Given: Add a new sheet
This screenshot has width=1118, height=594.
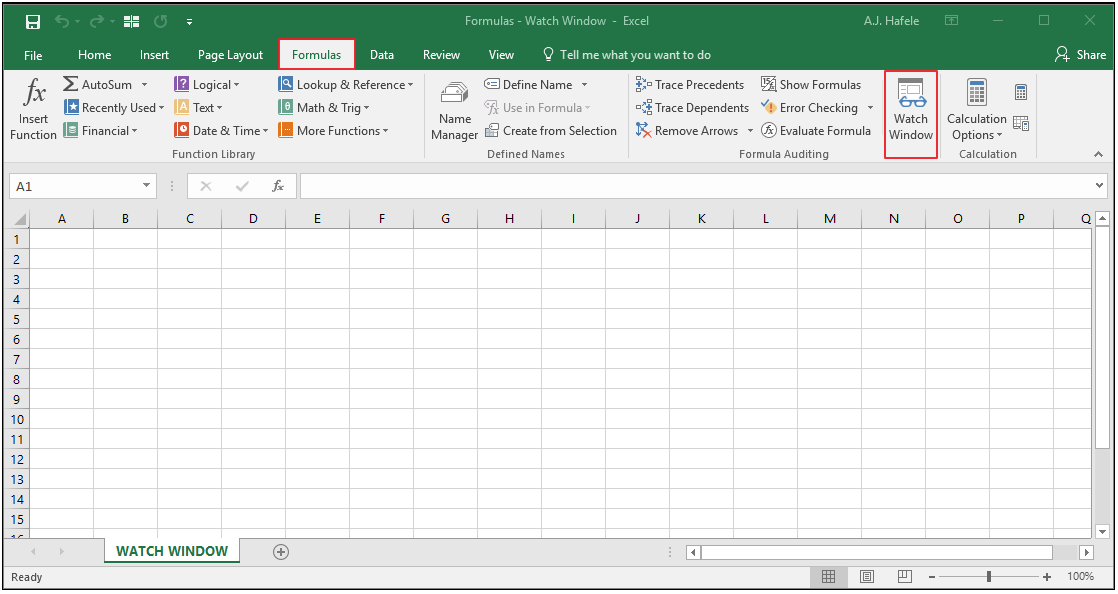Looking at the screenshot, I should tap(281, 552).
